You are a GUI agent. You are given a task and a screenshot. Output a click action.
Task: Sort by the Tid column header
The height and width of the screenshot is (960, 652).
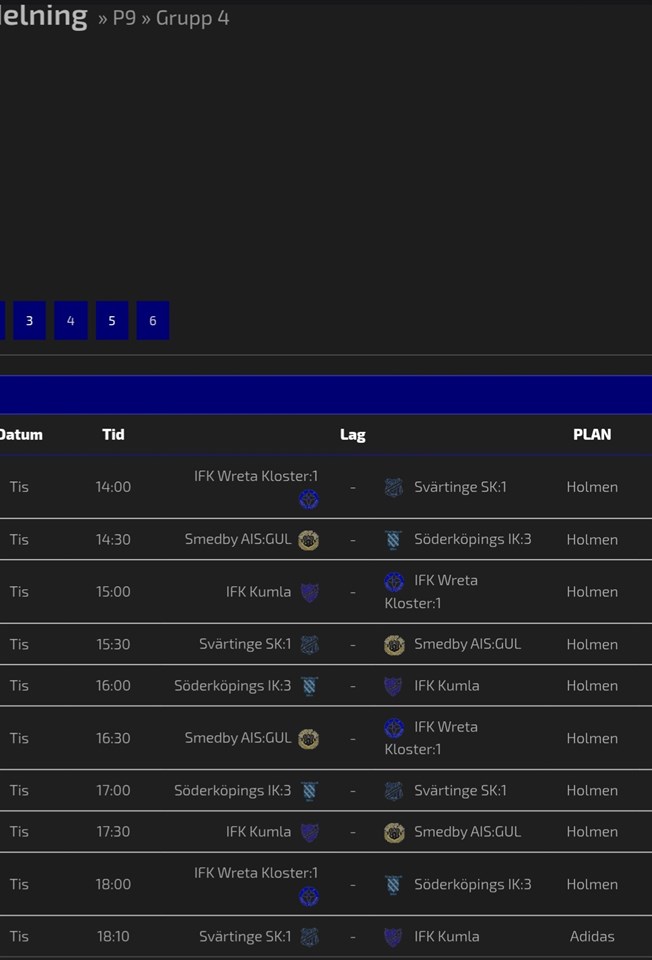[x=113, y=434]
